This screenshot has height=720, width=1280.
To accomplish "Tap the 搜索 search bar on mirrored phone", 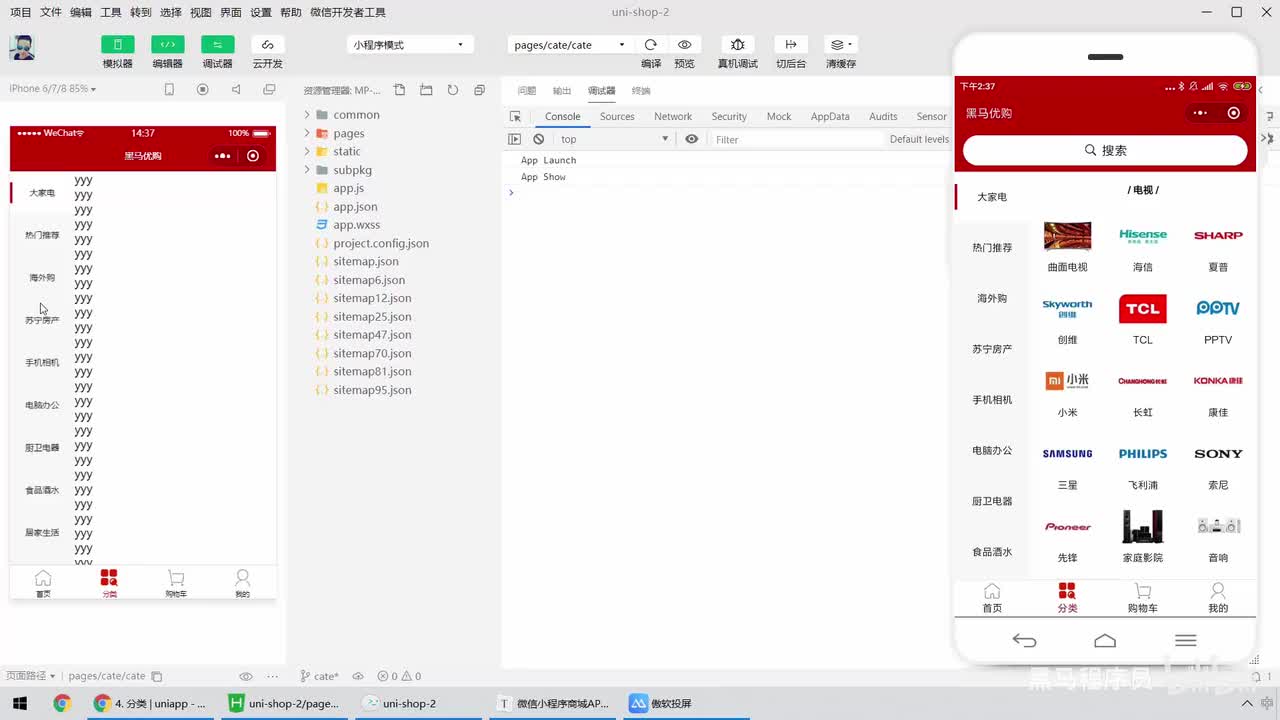I will tap(1105, 150).
